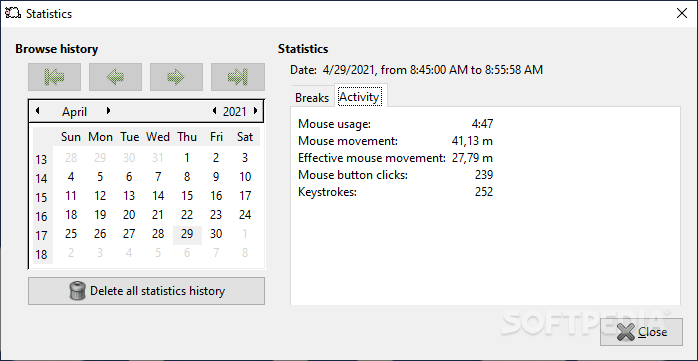Click the Browse history heading
698x361 pixels.
(x=57, y=49)
